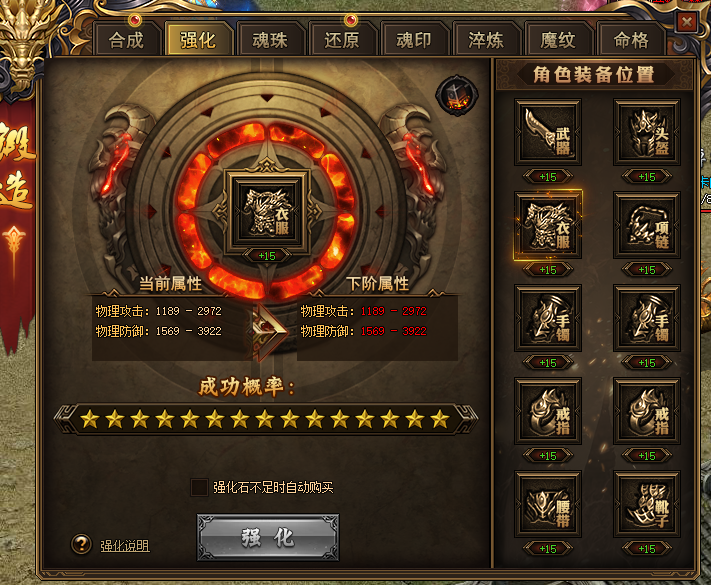
Task: Select the 靴子 boots equipment slot
Action: point(647,504)
